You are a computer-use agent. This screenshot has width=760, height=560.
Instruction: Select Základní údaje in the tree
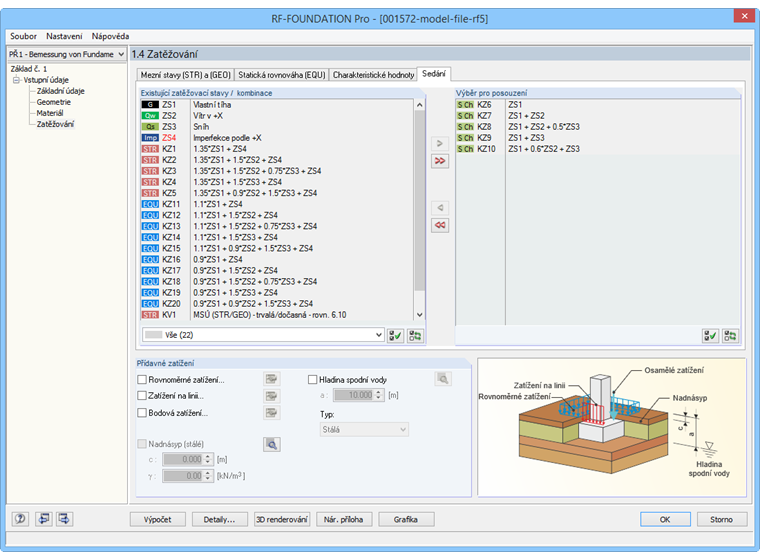(61, 91)
